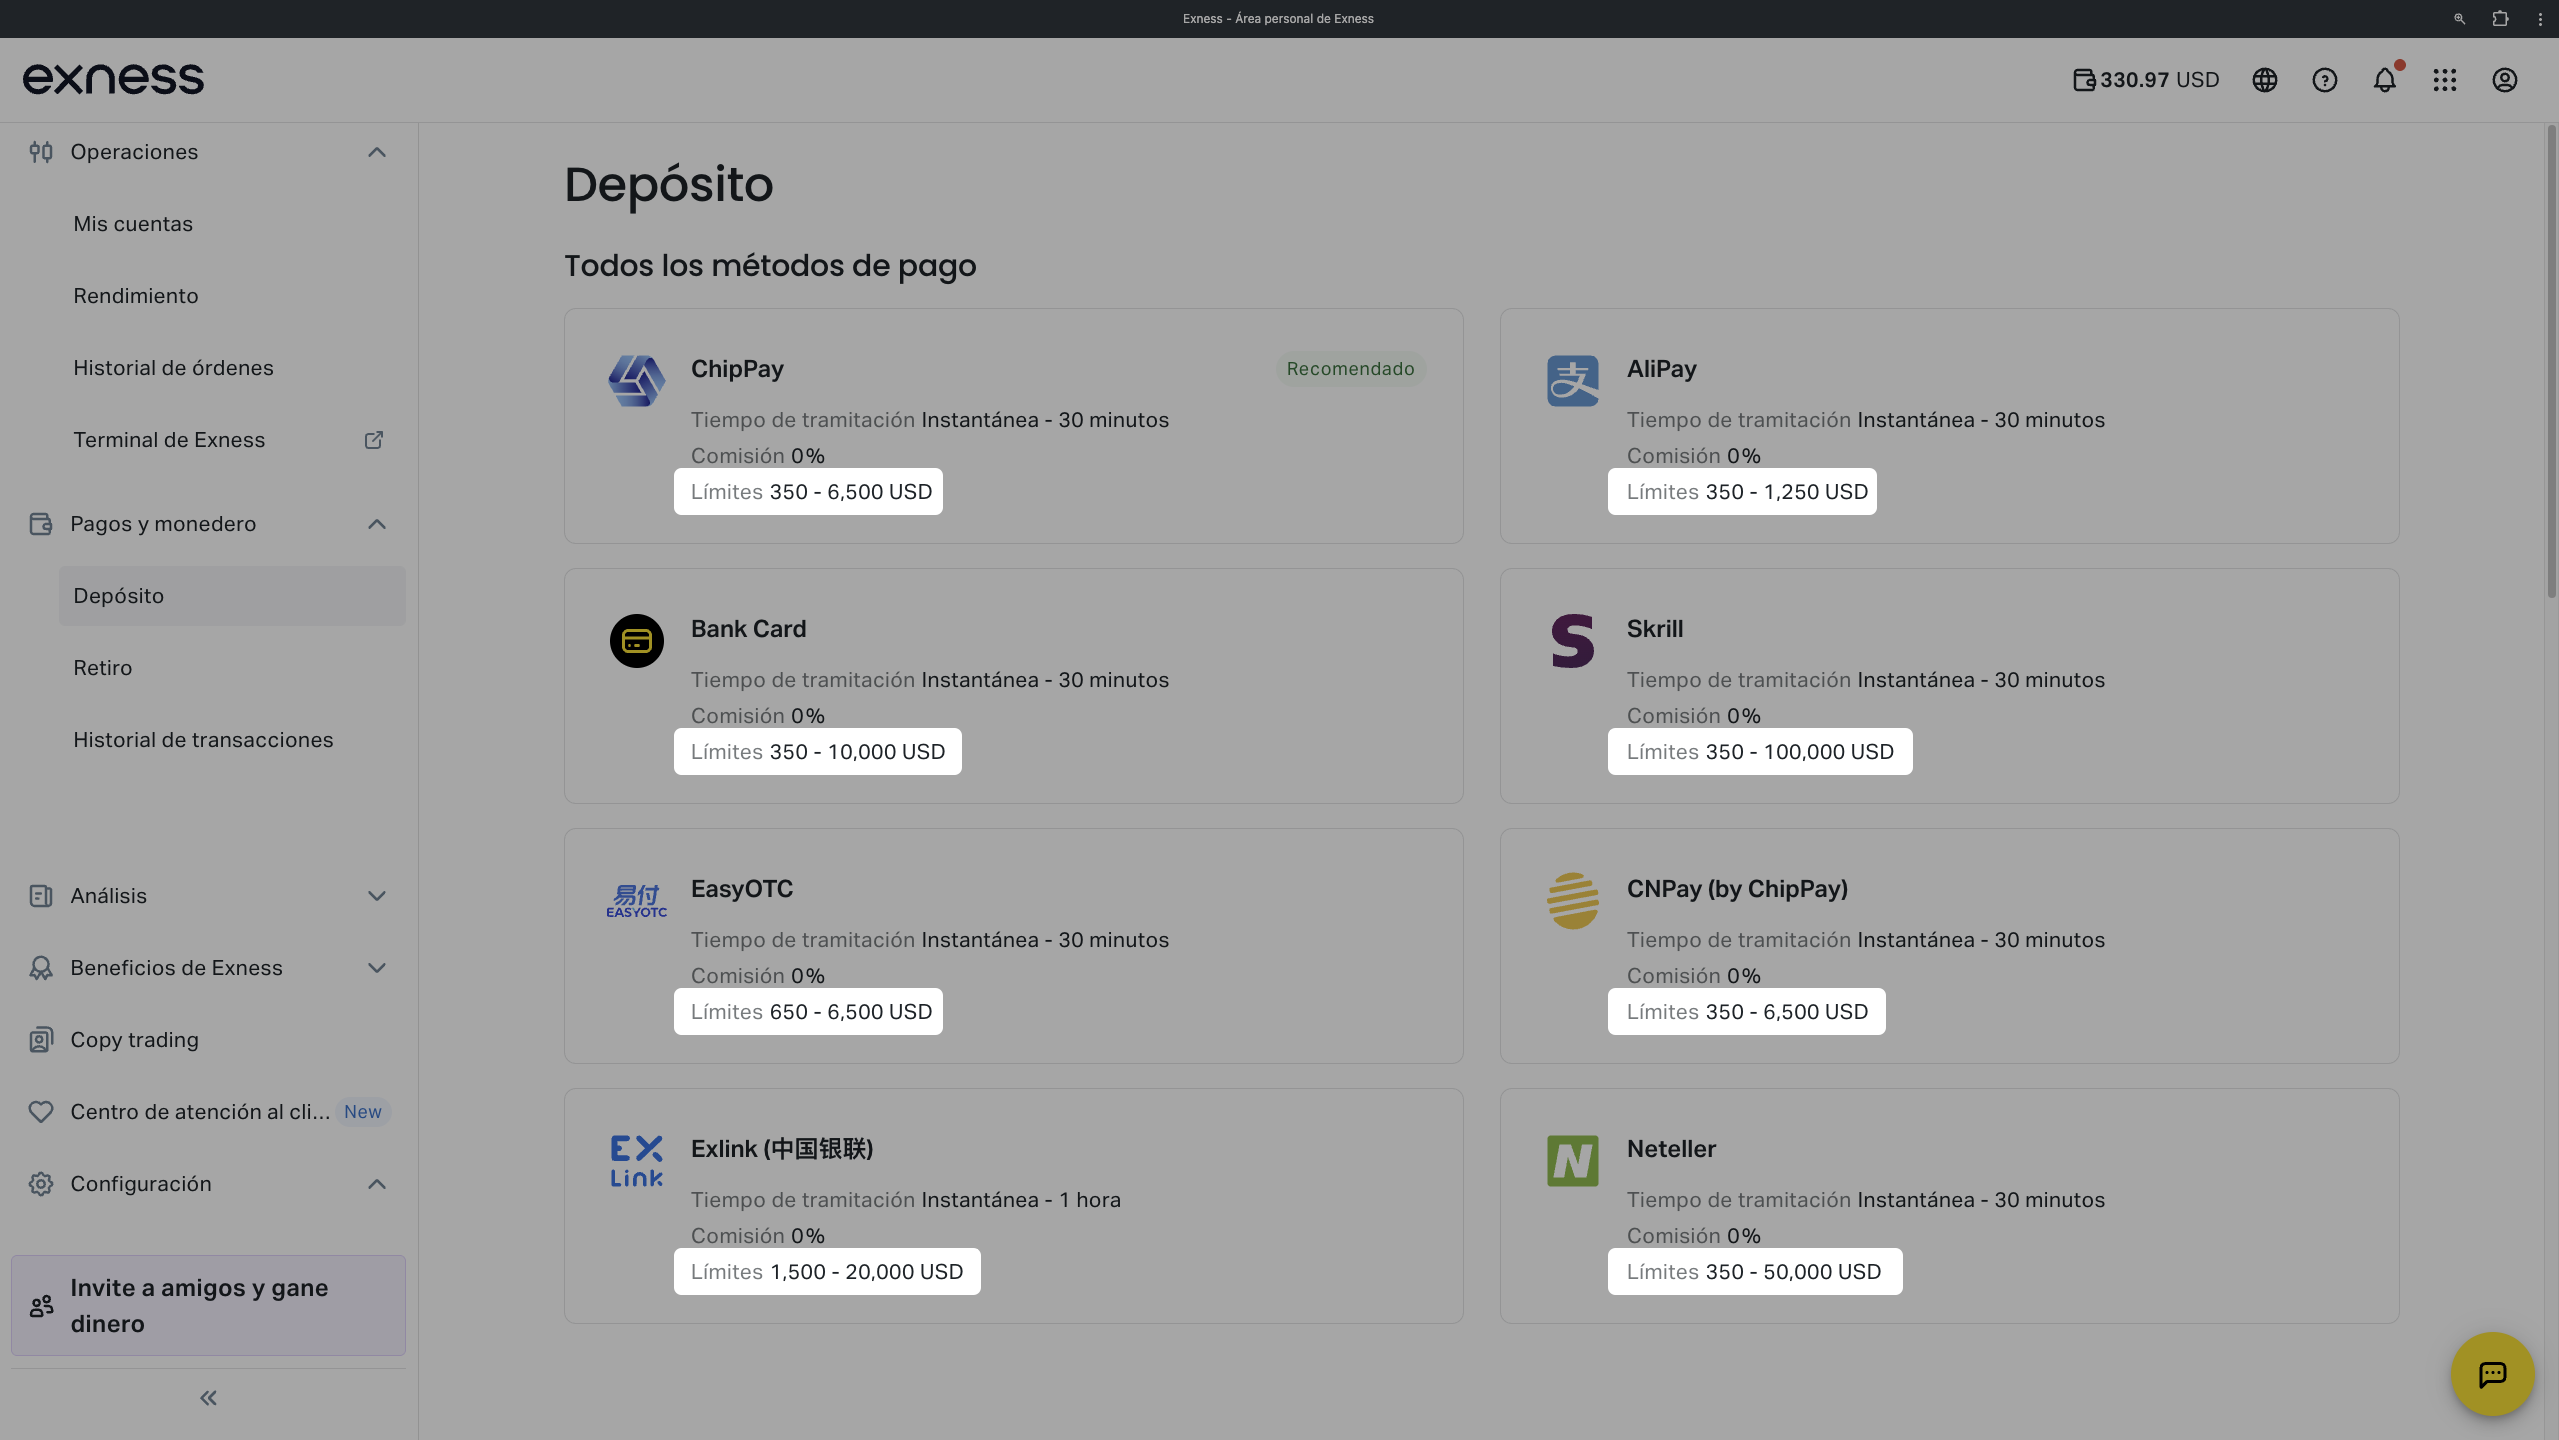Image resolution: width=2559 pixels, height=1440 pixels.
Task: Open the yellow live chat button
Action: (x=2493, y=1374)
